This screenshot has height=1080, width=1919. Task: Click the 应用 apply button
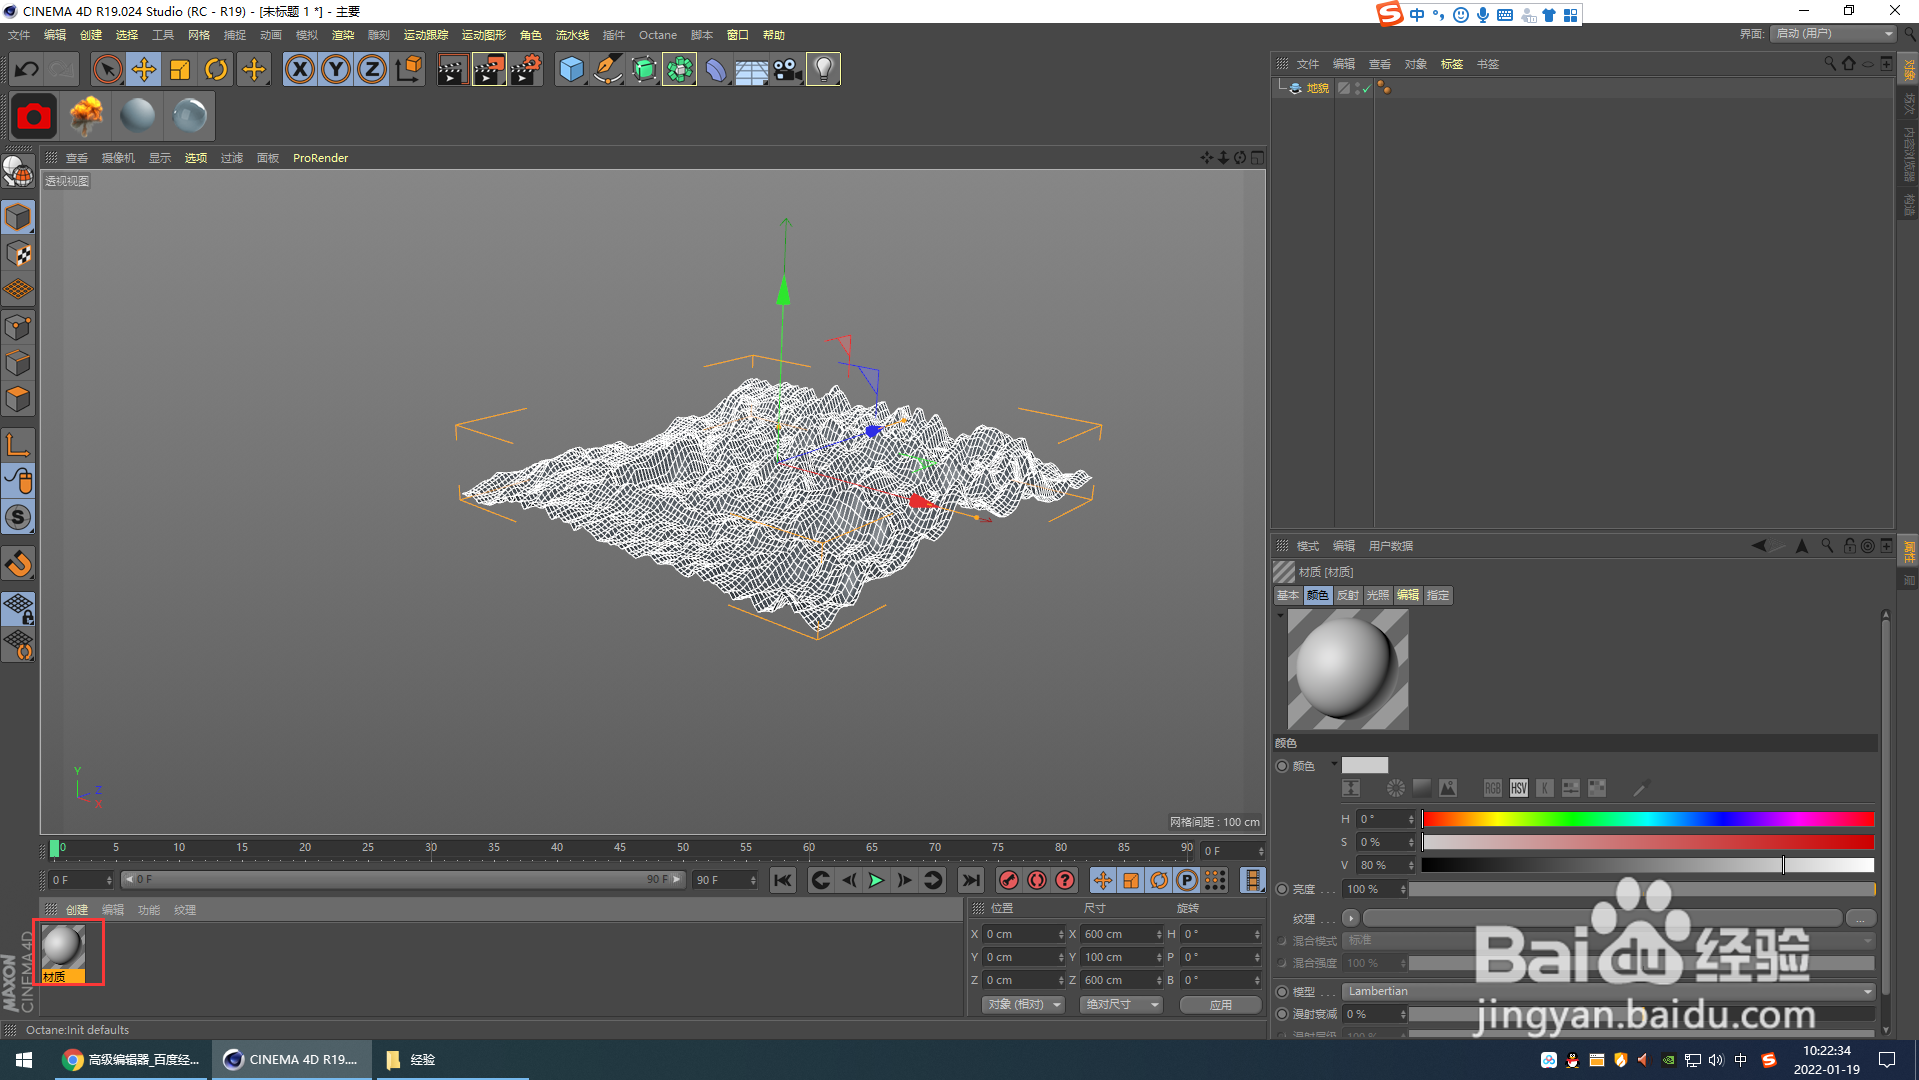(x=1220, y=1004)
